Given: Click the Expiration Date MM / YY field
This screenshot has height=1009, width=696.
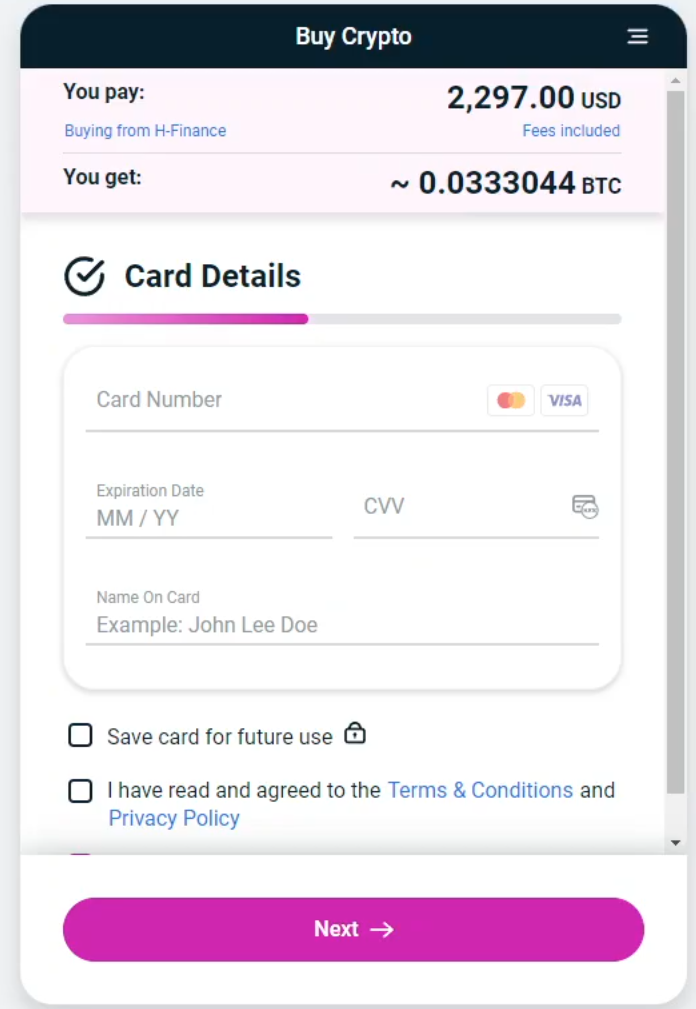Looking at the screenshot, I should click(208, 518).
